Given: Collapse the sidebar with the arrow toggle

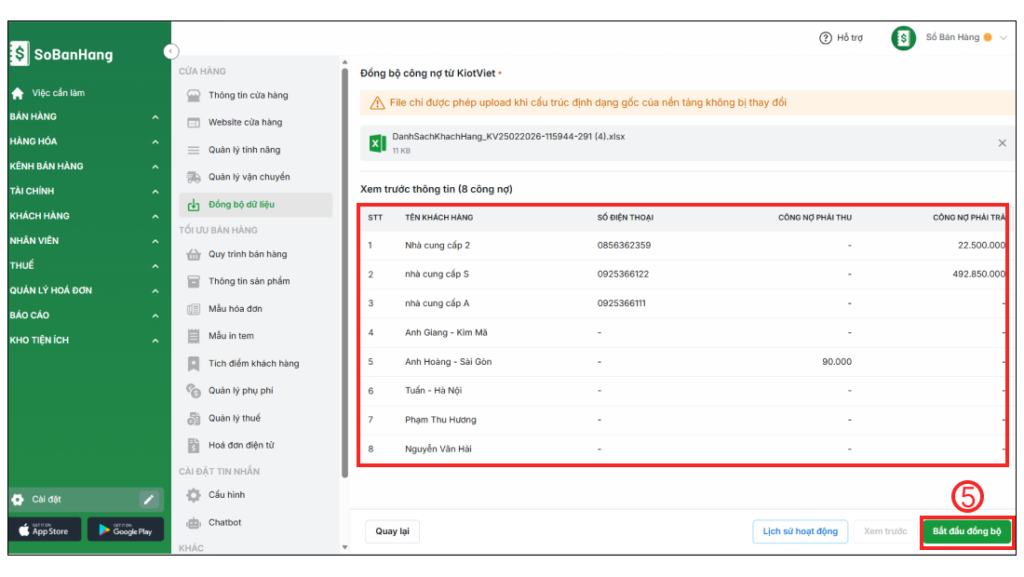Looking at the screenshot, I should pos(171,51).
